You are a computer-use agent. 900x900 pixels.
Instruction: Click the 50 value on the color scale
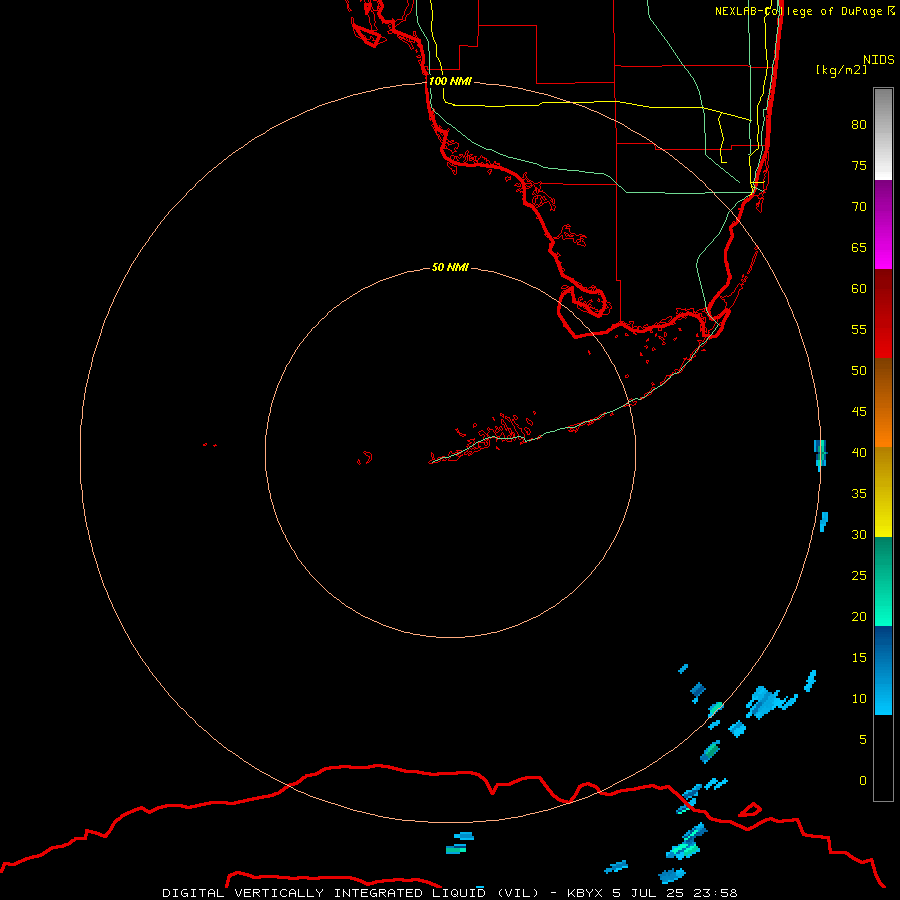coord(859,371)
